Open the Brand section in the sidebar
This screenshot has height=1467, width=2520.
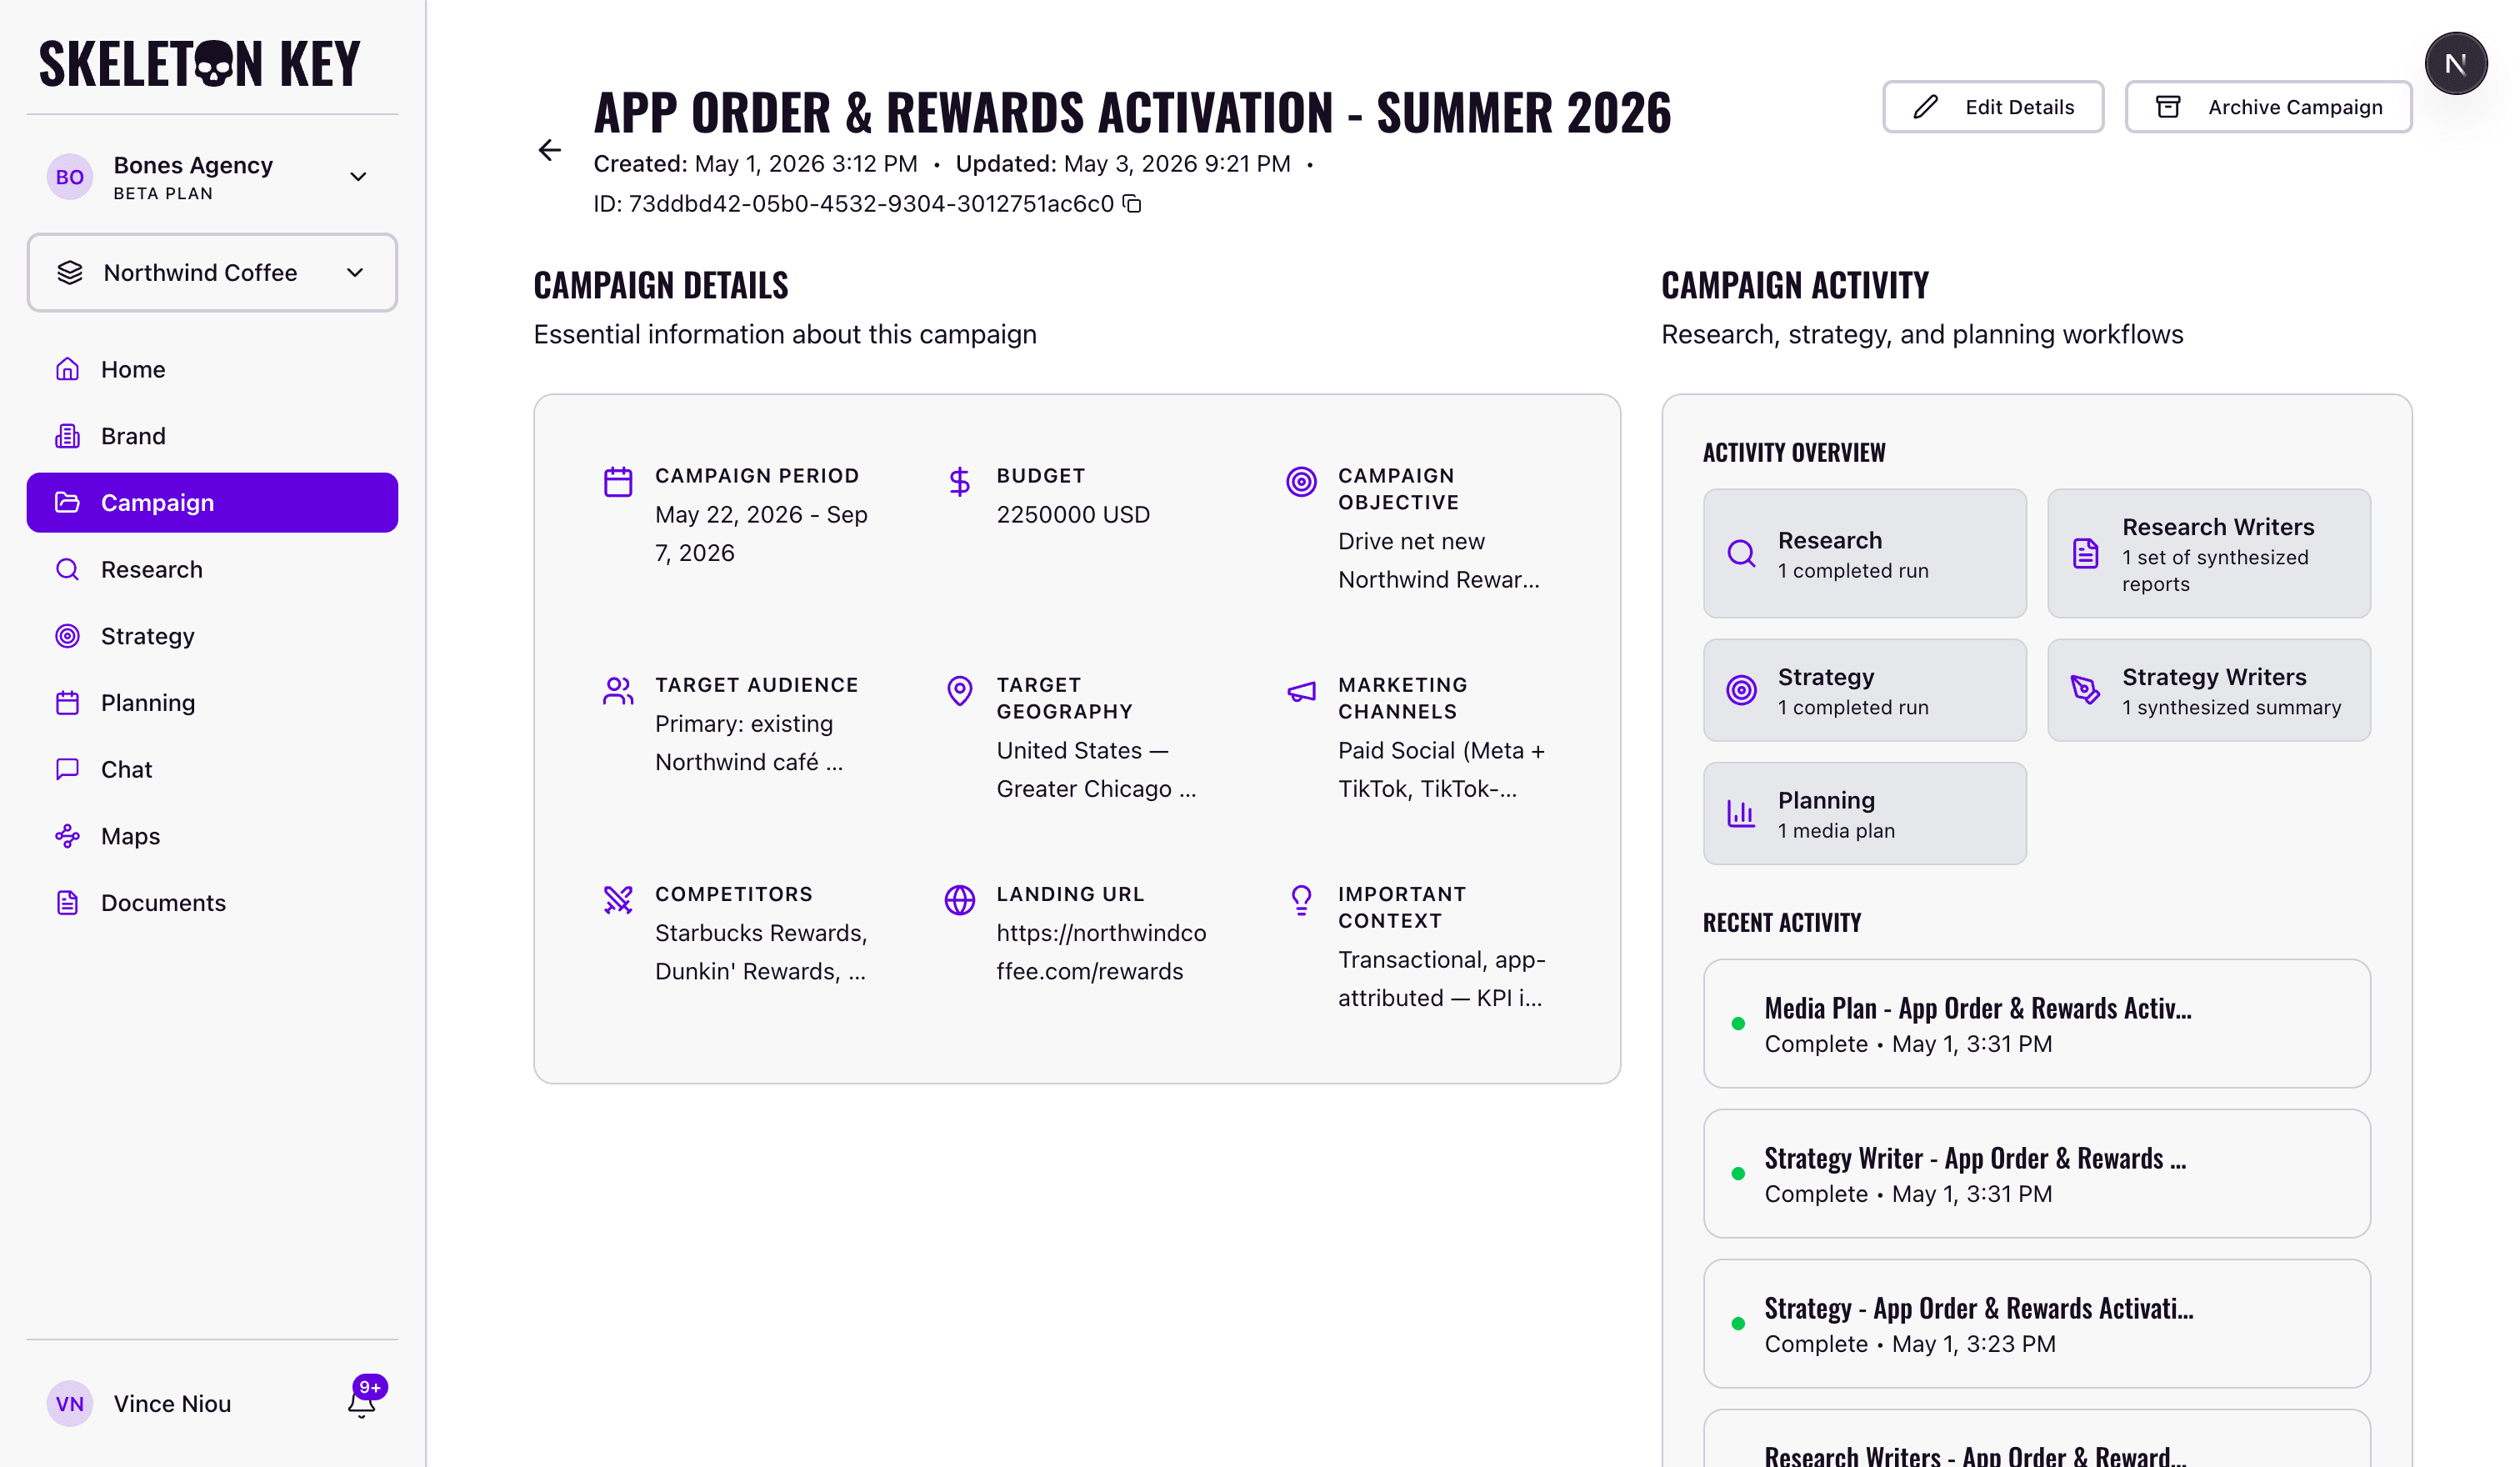click(x=212, y=436)
